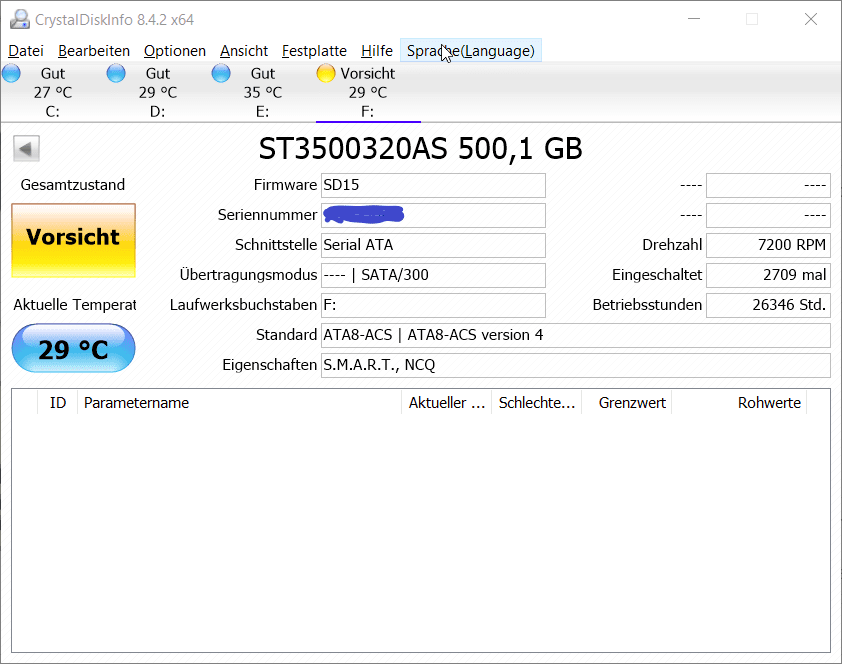Select drive C: tab showing 27 °C

53,92
